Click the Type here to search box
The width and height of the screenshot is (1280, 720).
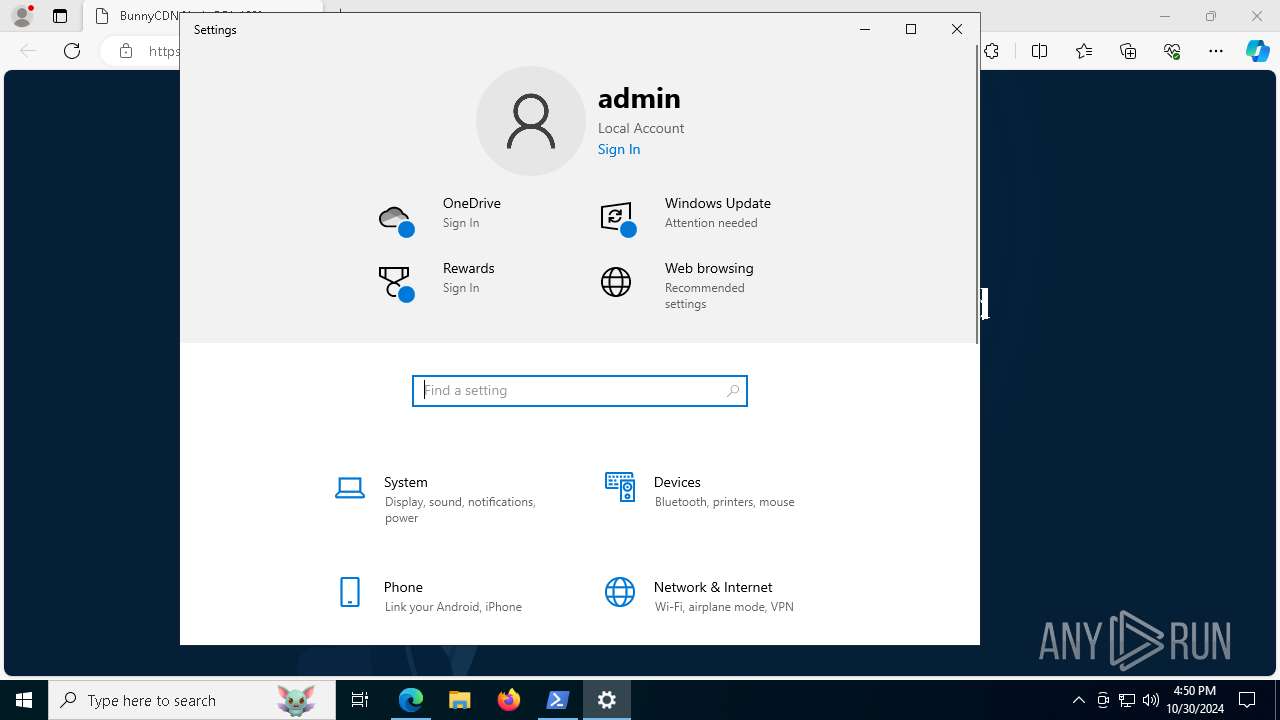tap(192, 700)
